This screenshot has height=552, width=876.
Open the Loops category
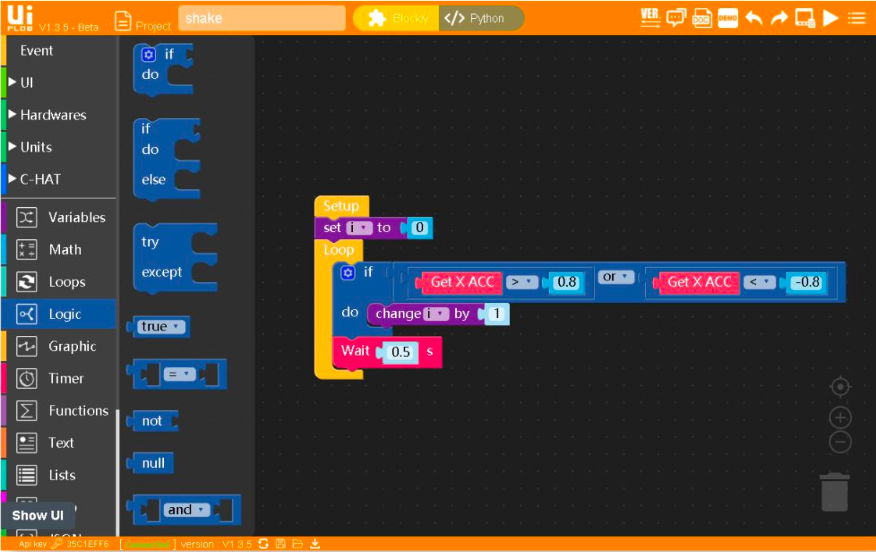[x=60, y=282]
